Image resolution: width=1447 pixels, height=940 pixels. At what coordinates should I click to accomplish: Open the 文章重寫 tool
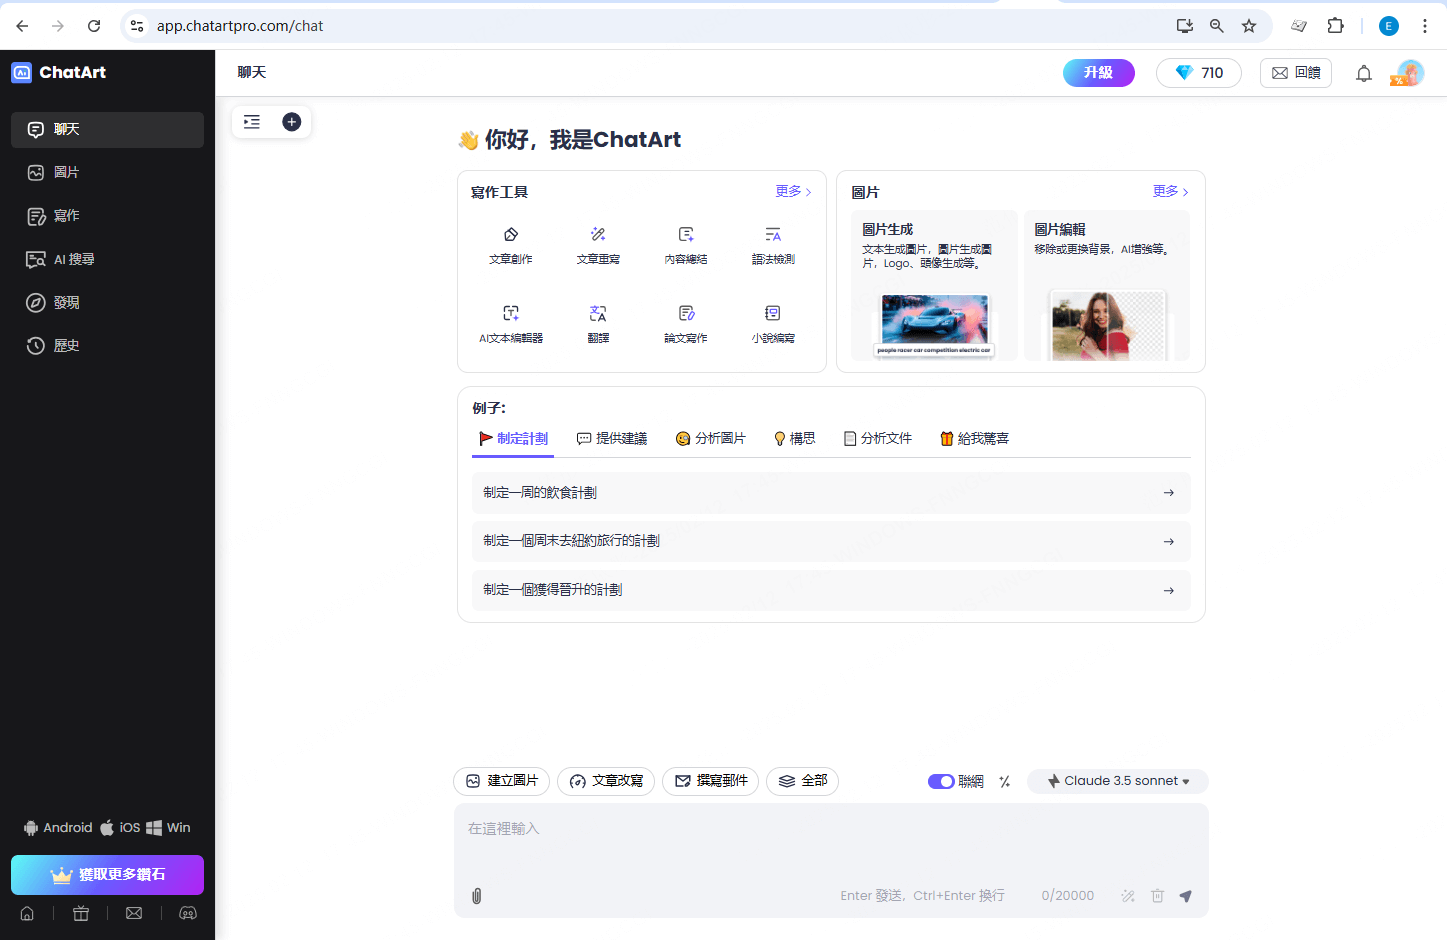(598, 245)
